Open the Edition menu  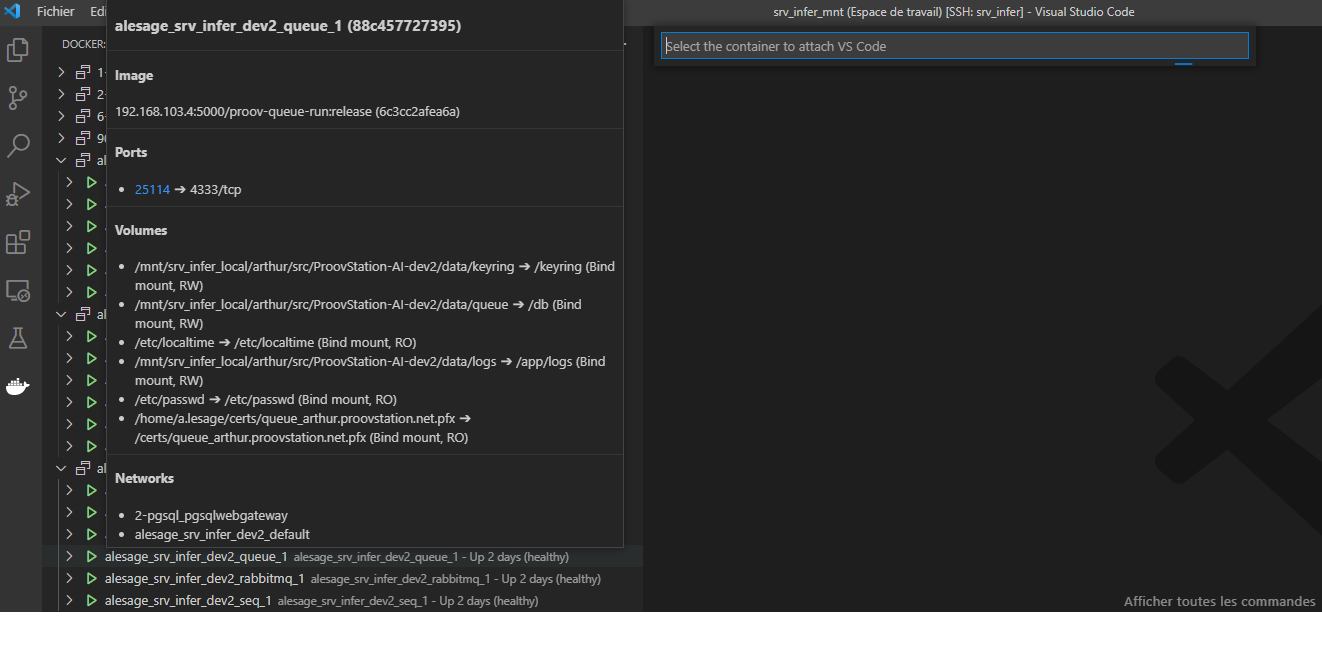click(97, 12)
